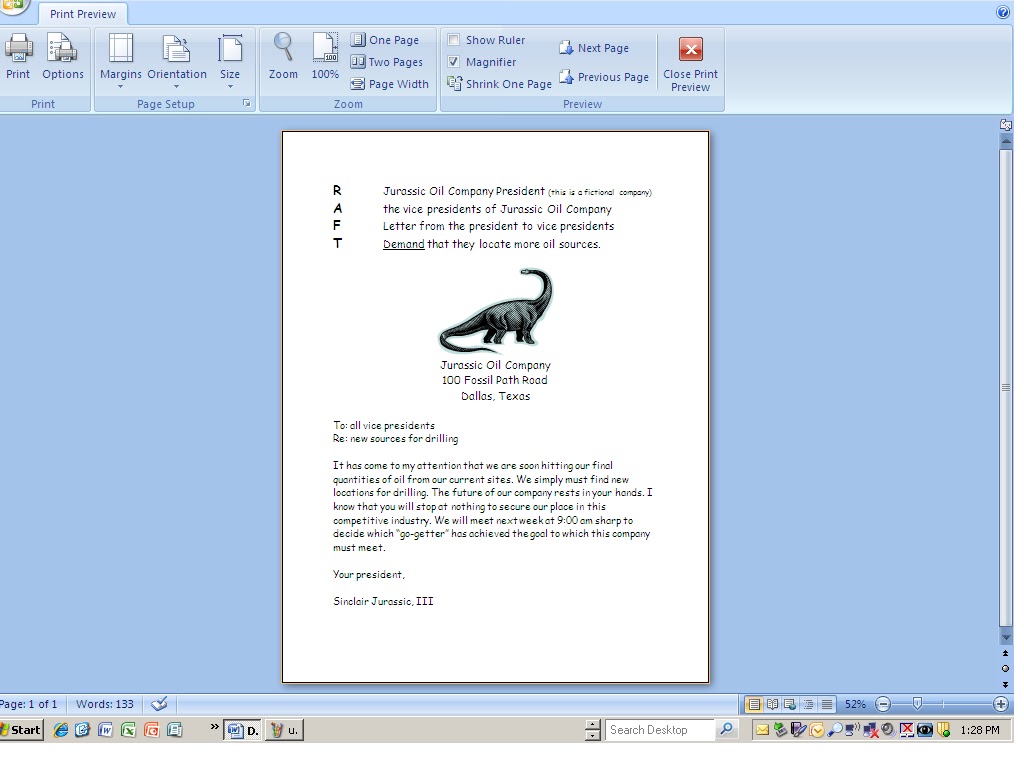Launch Internet Explorer from Quick Launch

(x=61, y=730)
